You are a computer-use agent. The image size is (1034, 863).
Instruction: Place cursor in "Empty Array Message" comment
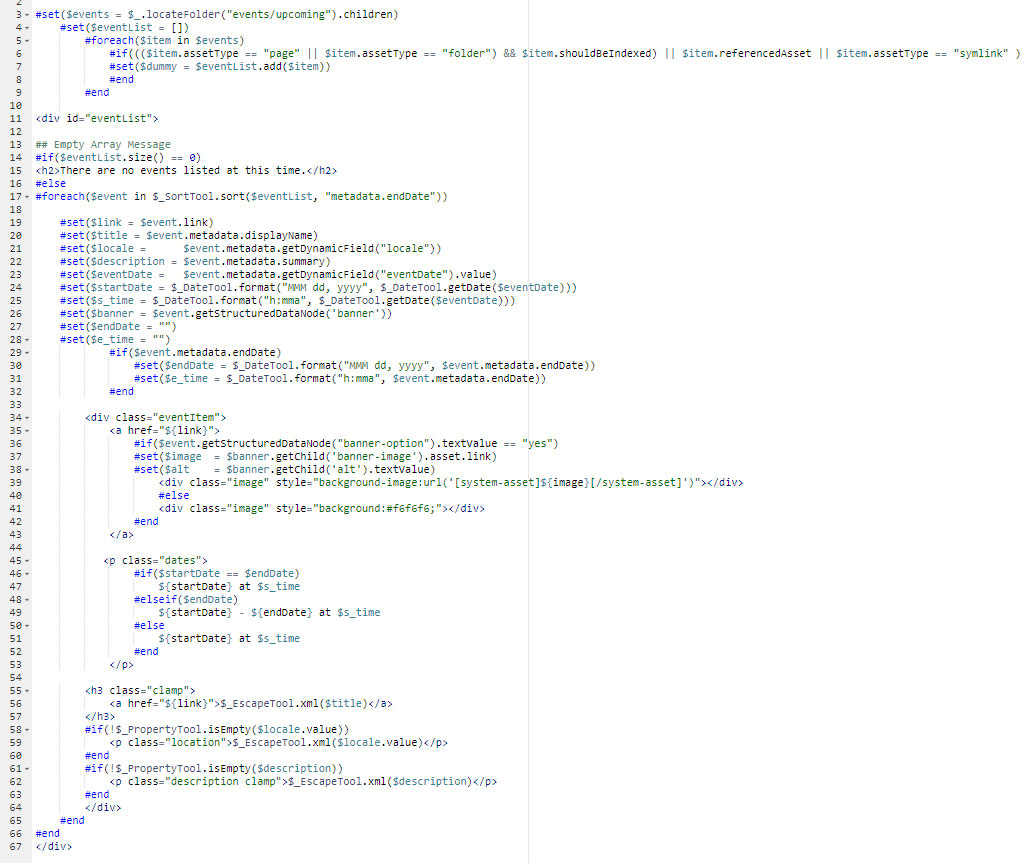coord(112,145)
